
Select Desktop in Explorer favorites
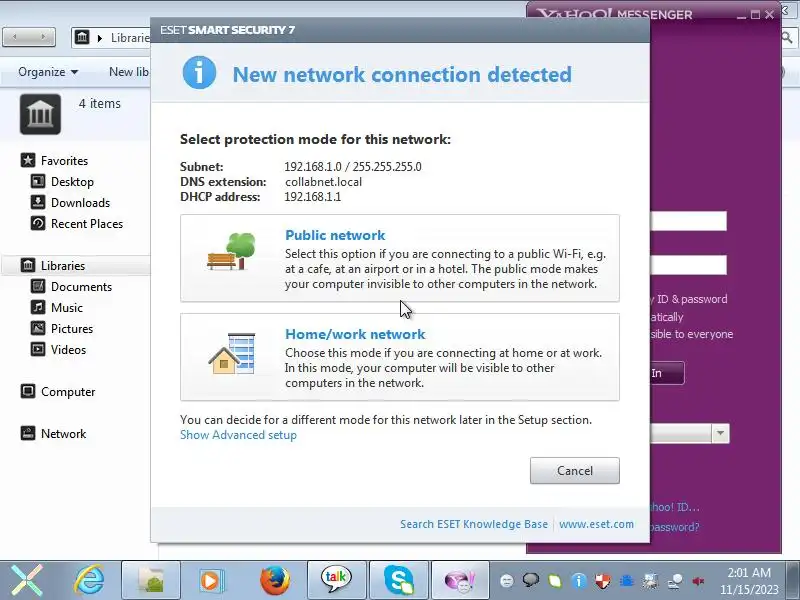[x=72, y=182]
